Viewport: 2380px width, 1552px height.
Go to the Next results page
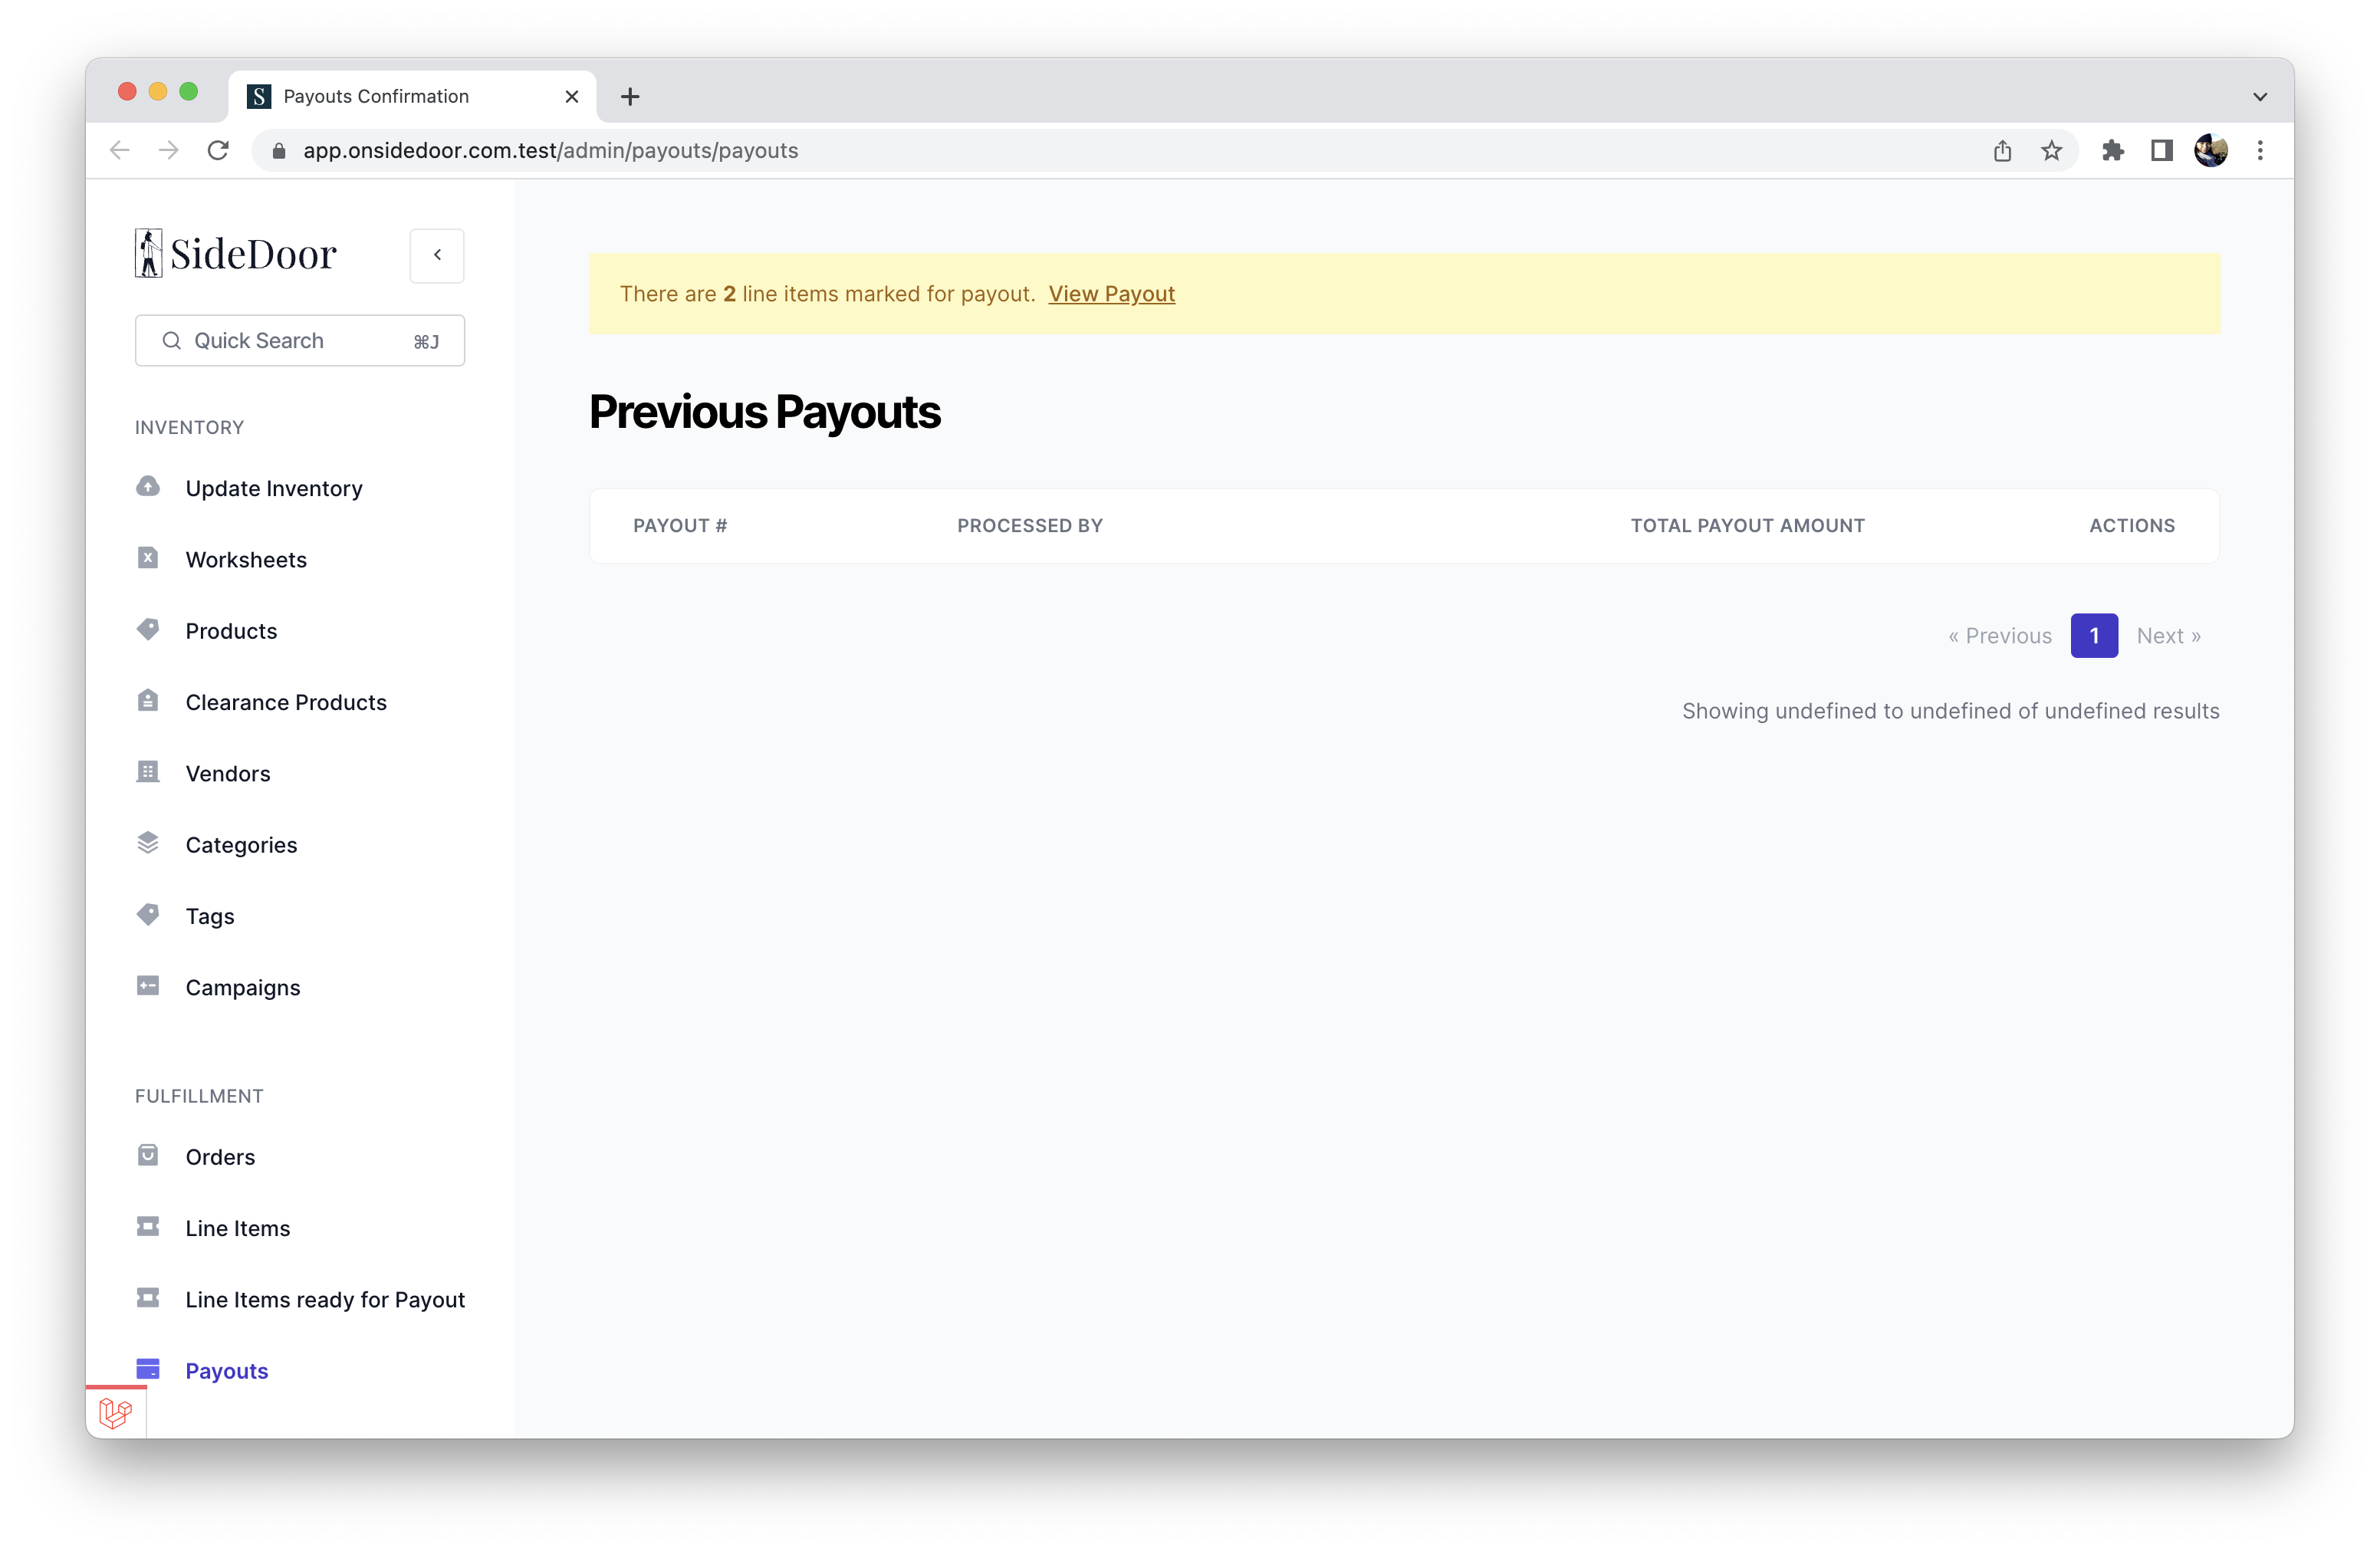point(2168,636)
